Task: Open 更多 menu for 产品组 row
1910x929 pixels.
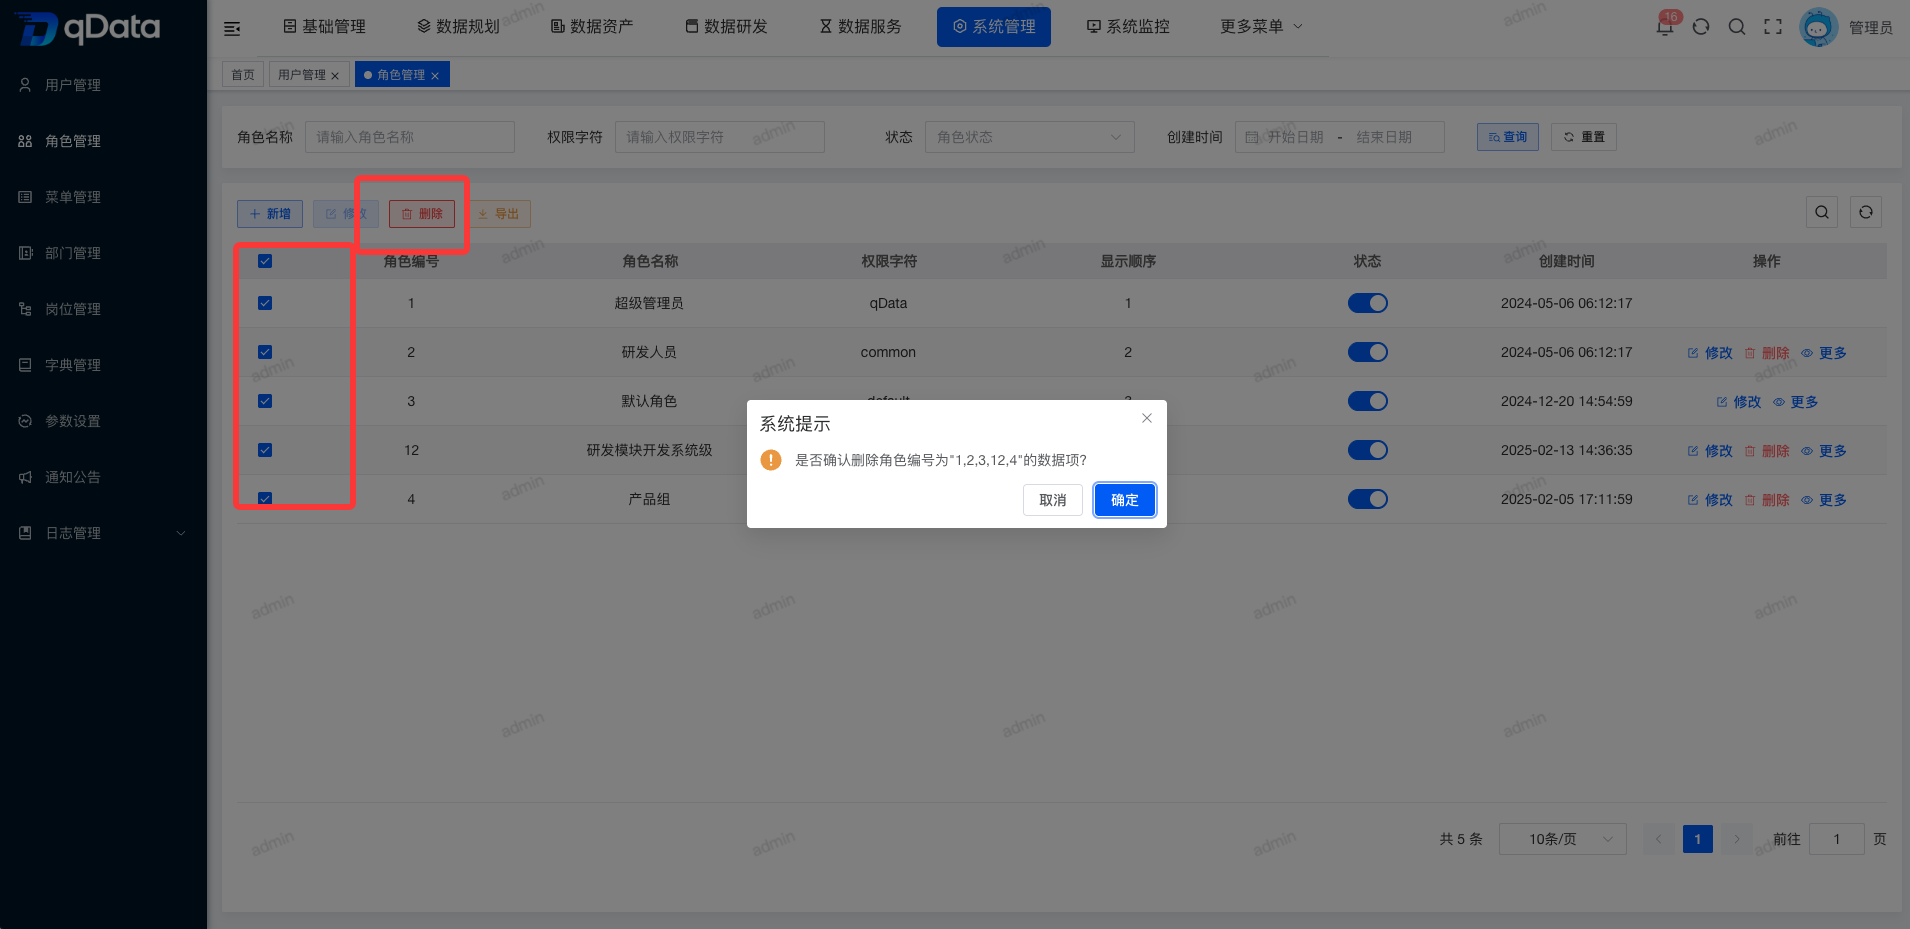Action: coord(1824,500)
